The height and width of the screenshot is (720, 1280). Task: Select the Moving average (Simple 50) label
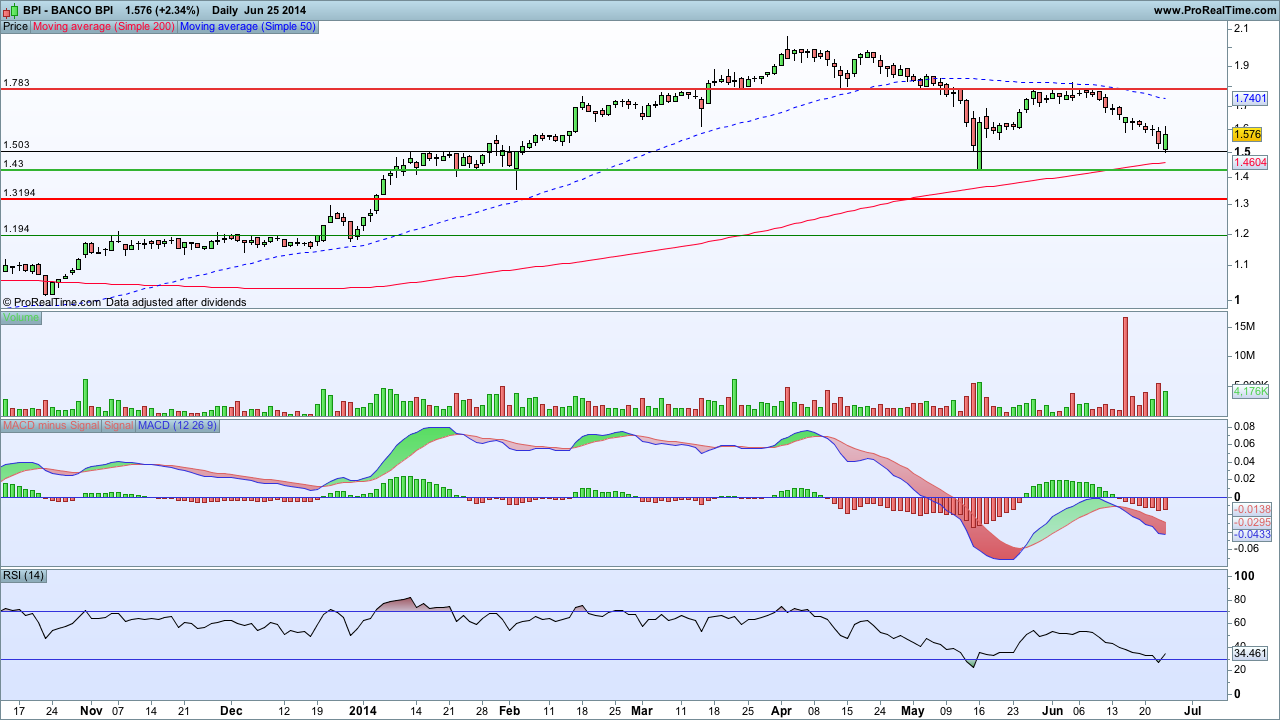point(248,26)
